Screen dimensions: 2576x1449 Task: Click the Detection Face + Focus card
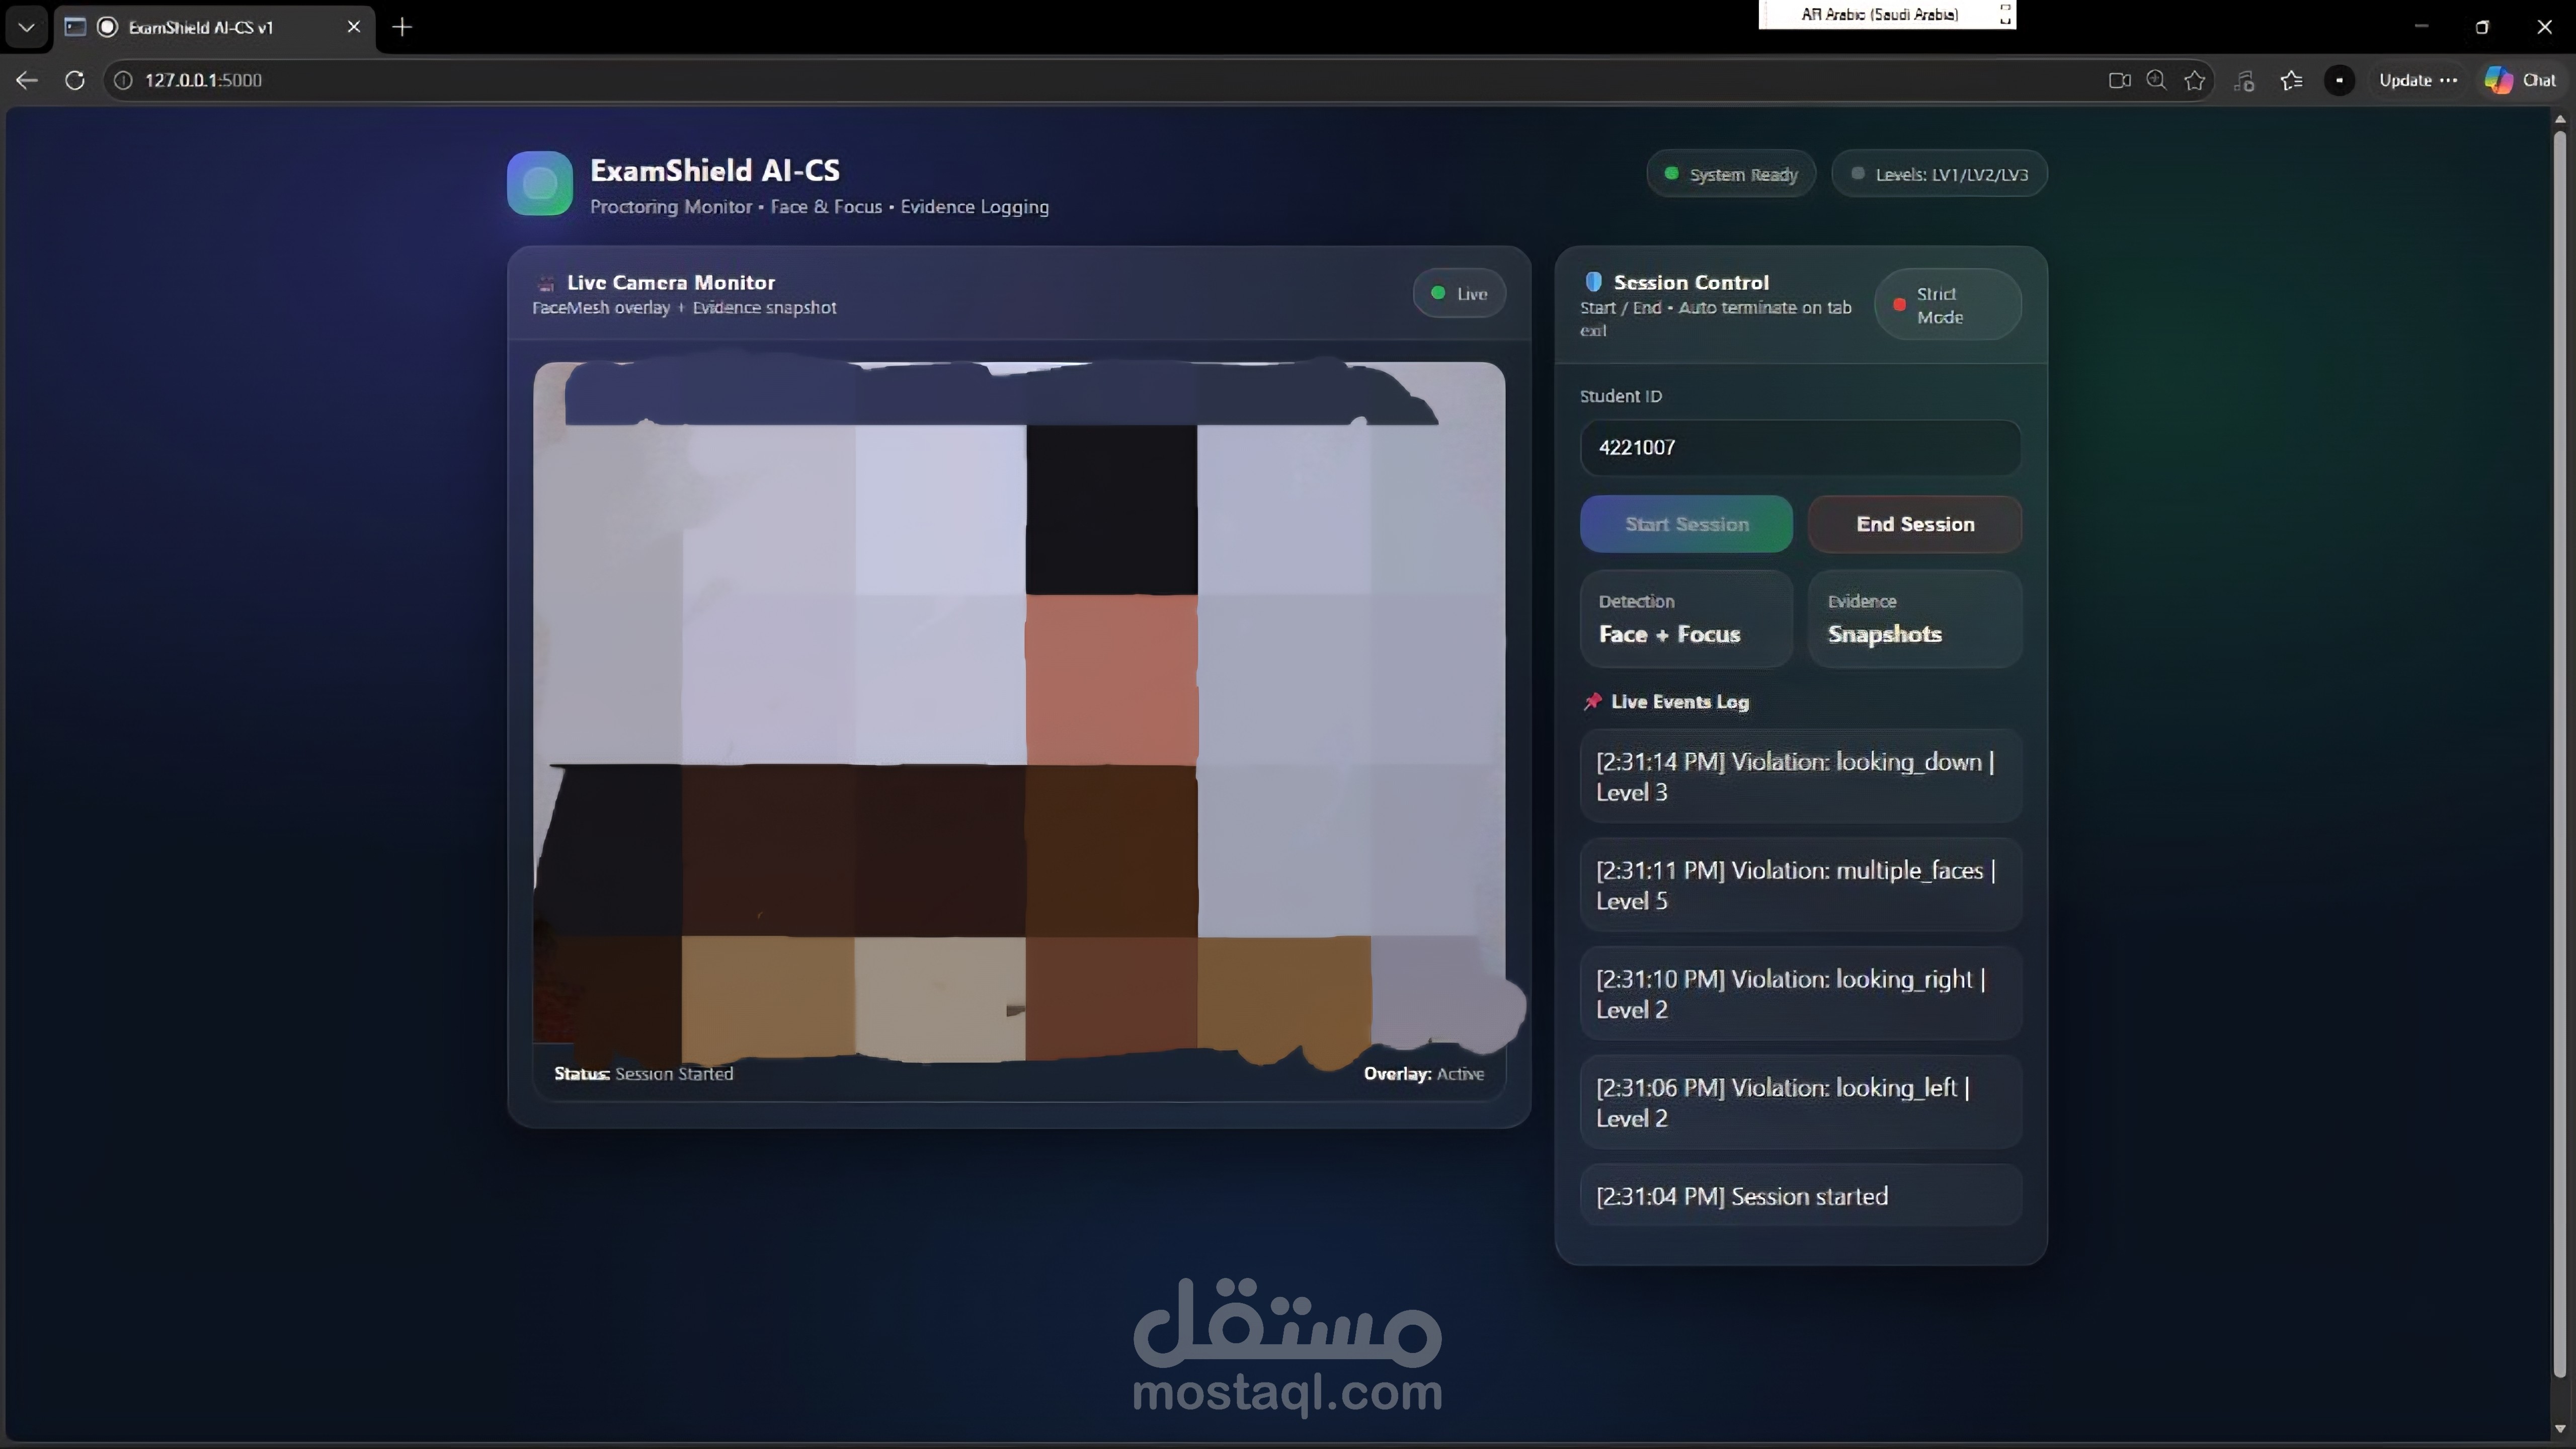point(1686,619)
